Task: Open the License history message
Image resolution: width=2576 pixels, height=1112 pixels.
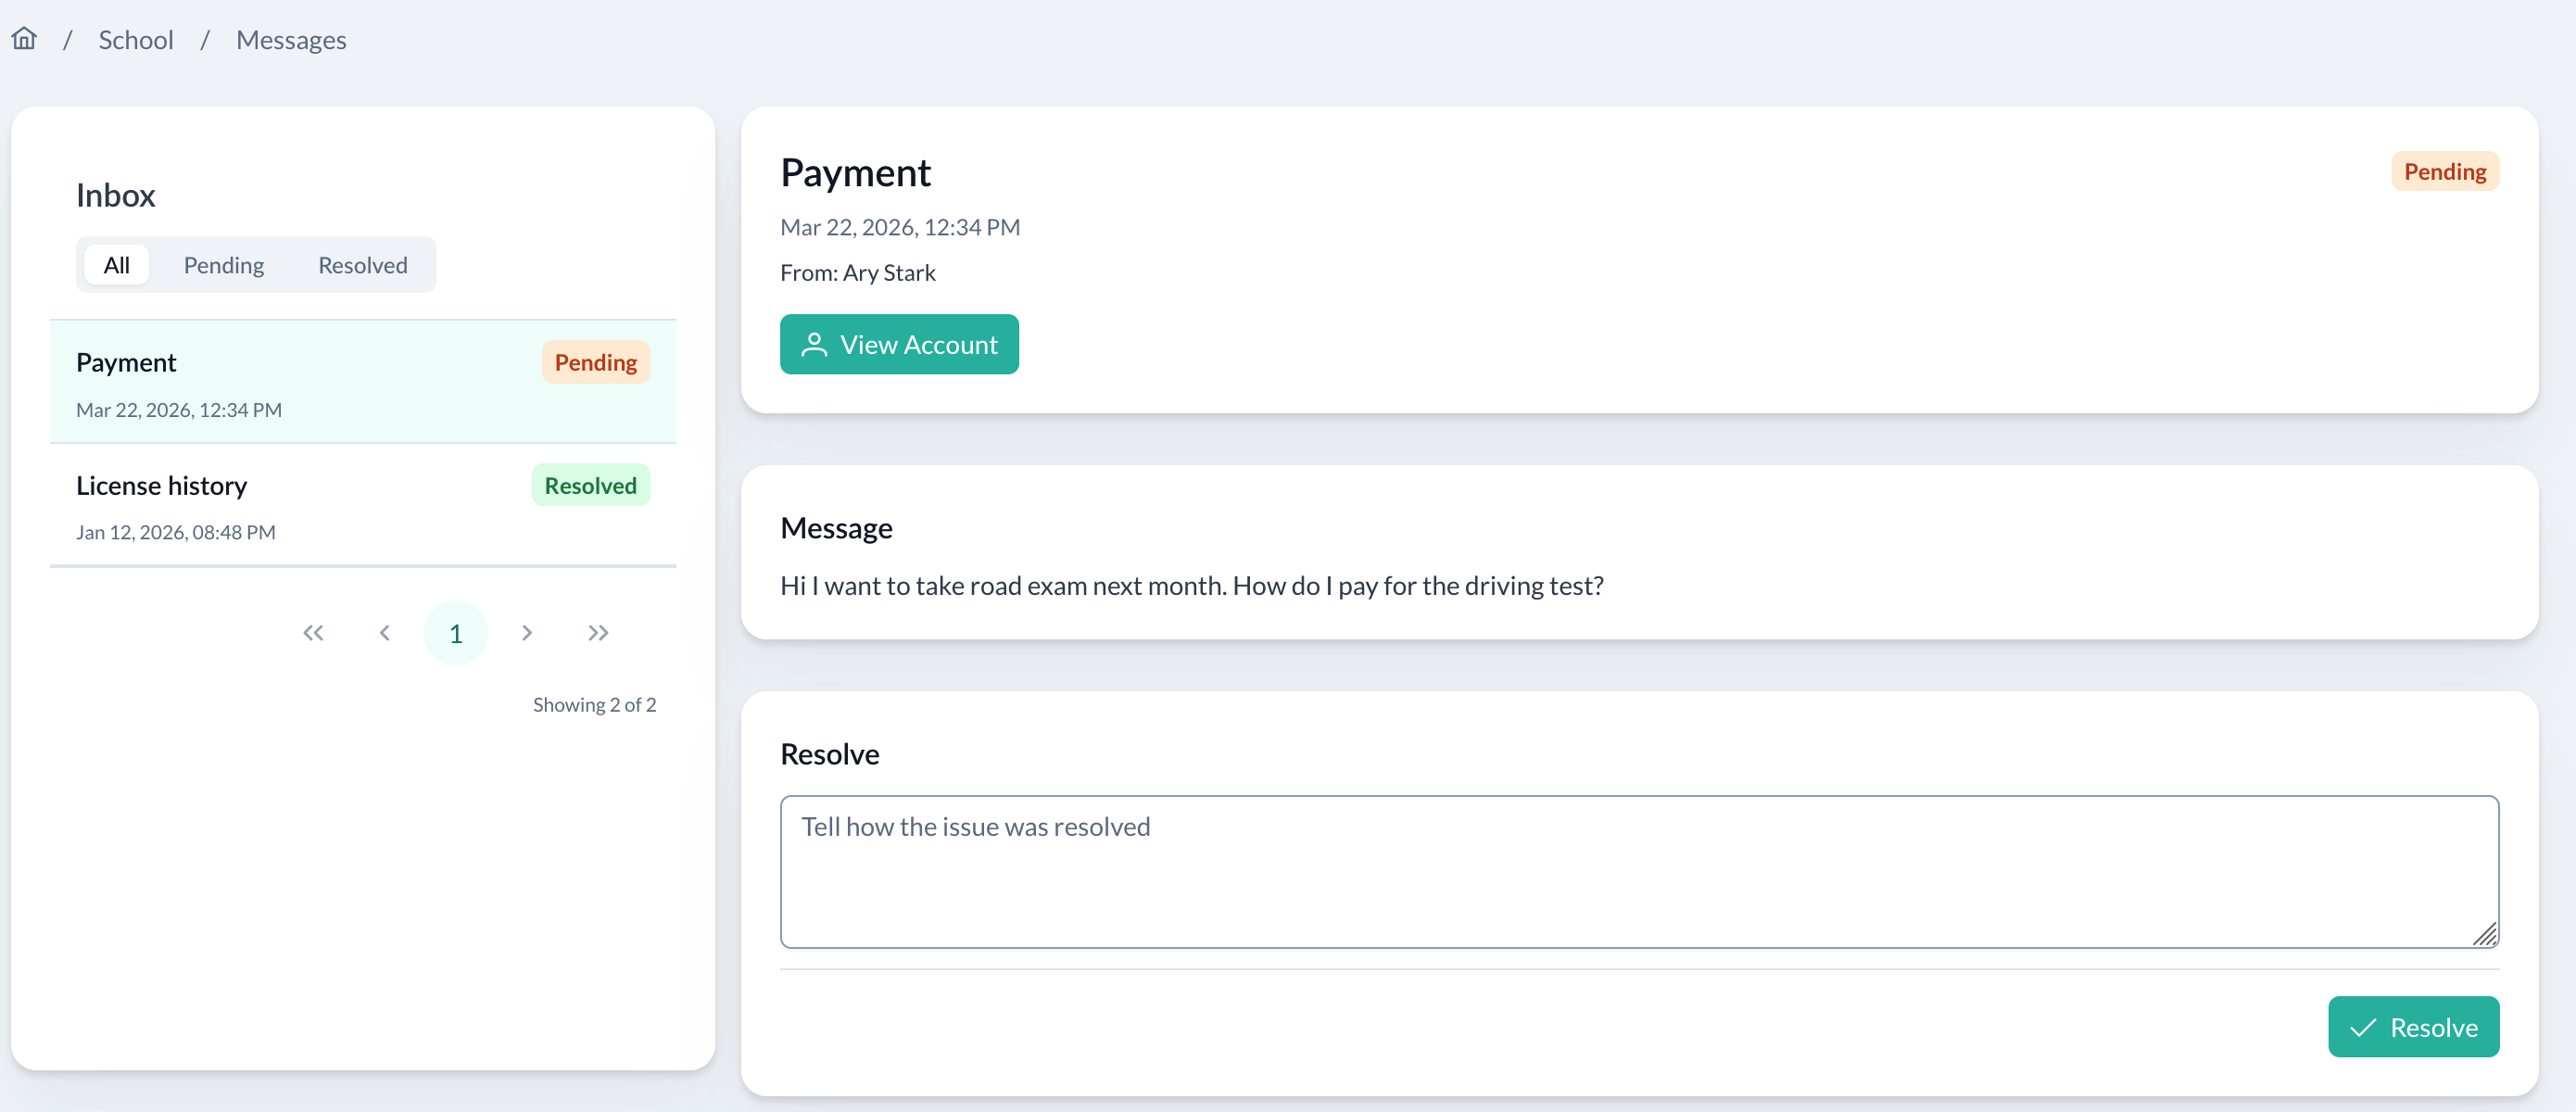Action: pyautogui.click(x=300, y=506)
